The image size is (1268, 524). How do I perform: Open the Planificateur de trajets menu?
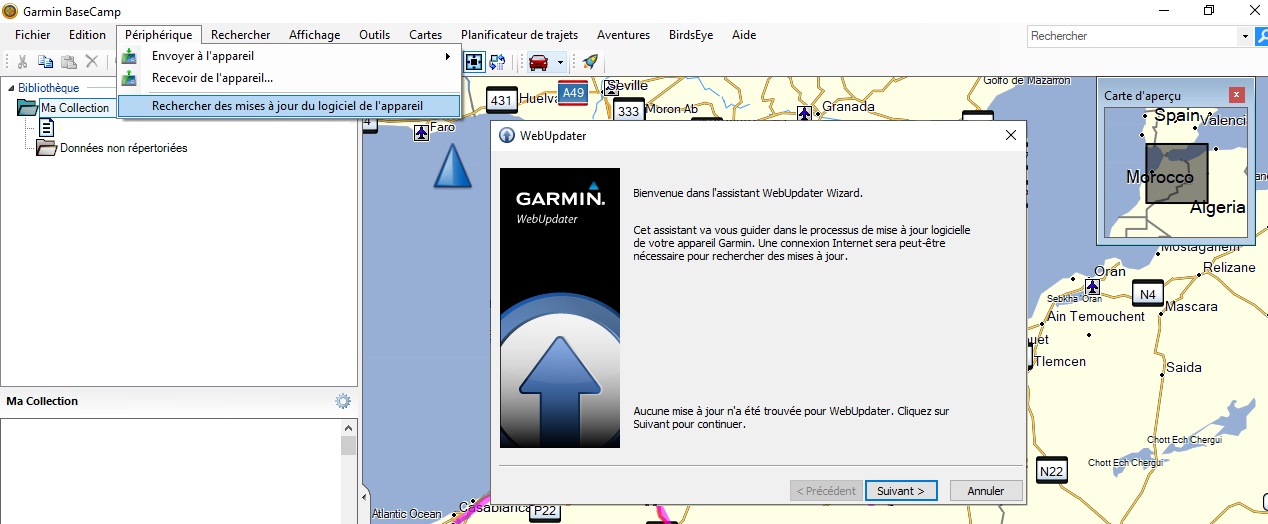pyautogui.click(x=533, y=35)
